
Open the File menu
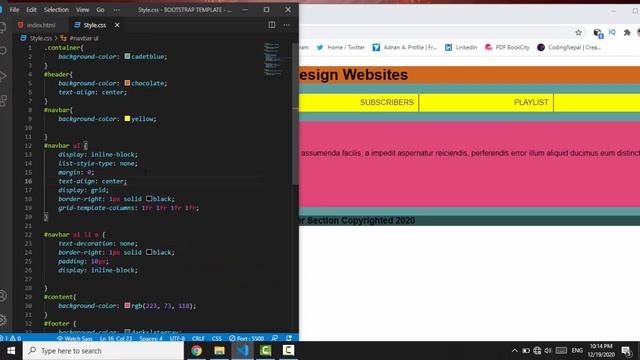14,9
